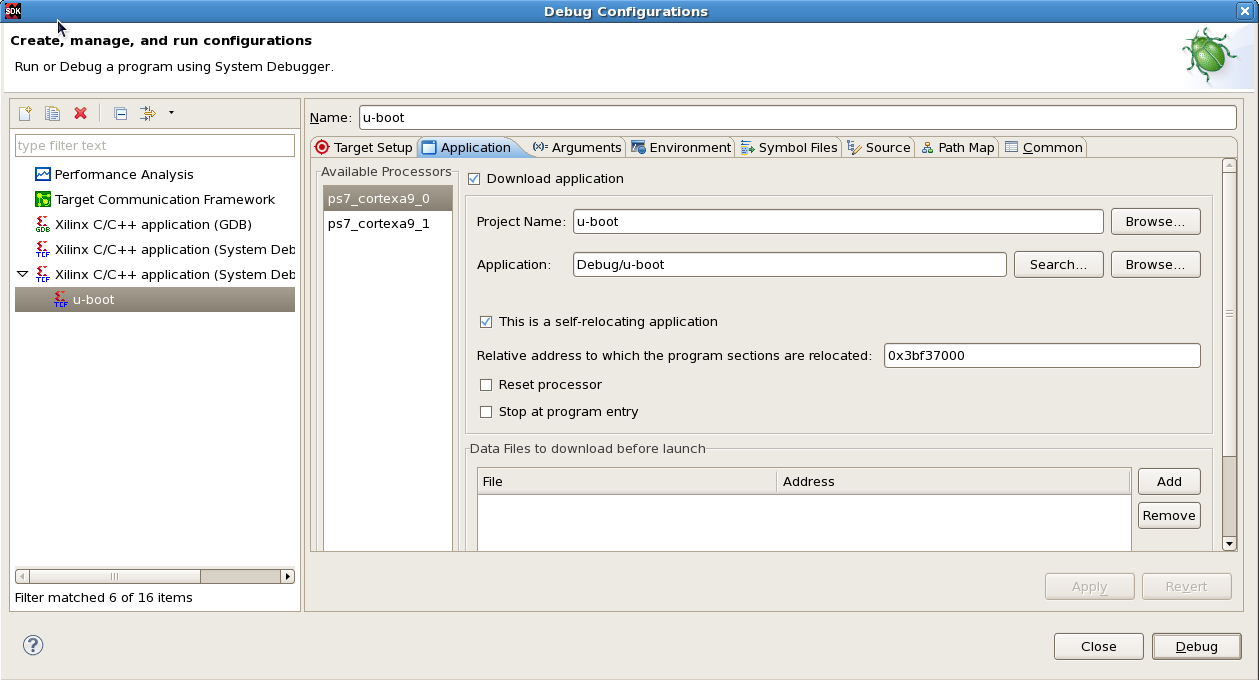Click Browse next to Application Search
Viewport: 1259px width, 680px height.
[x=1155, y=264]
